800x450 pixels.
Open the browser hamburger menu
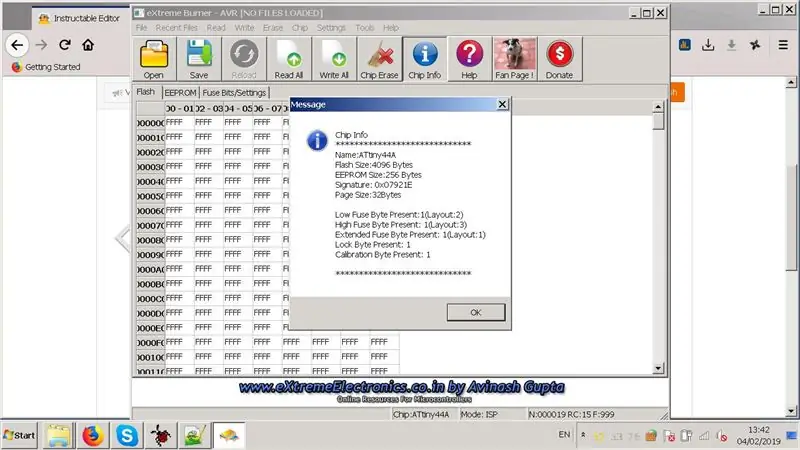tap(783, 45)
